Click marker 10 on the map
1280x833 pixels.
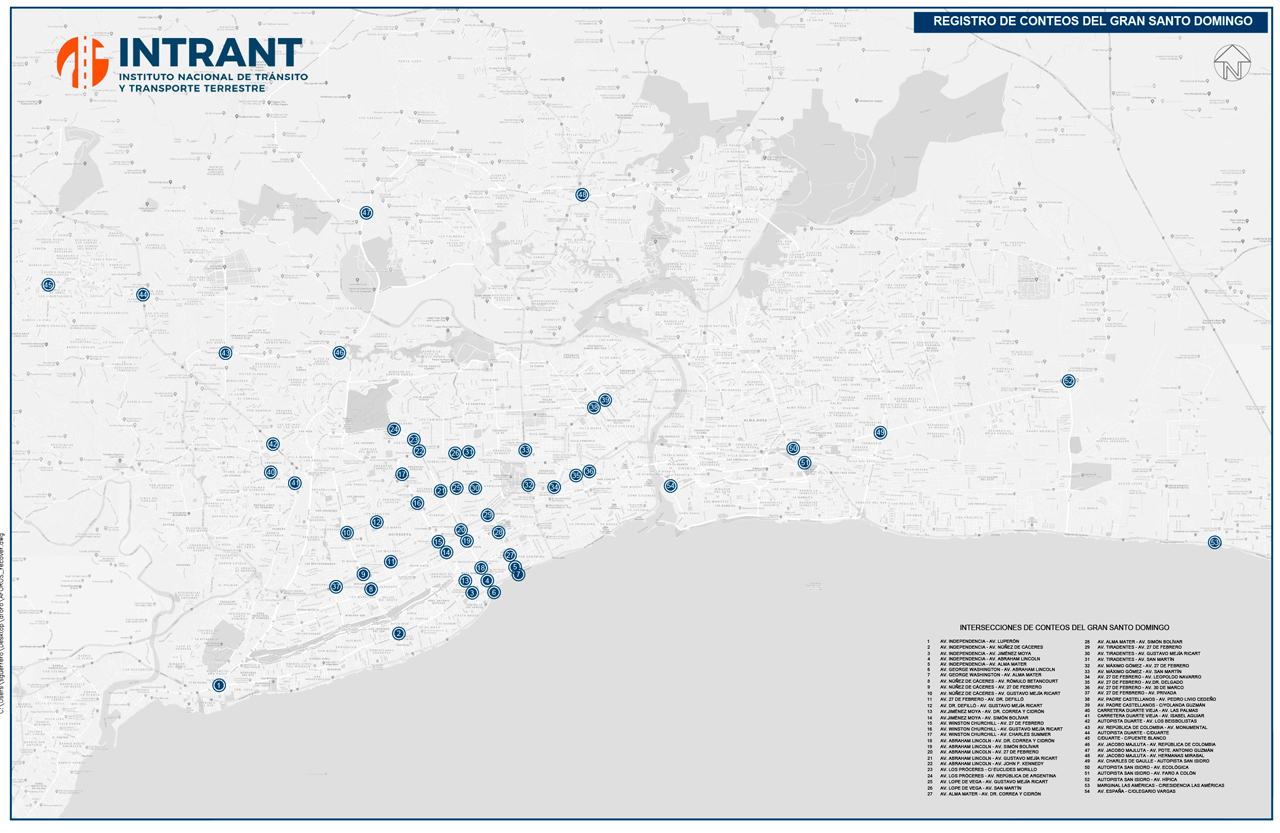click(x=347, y=533)
